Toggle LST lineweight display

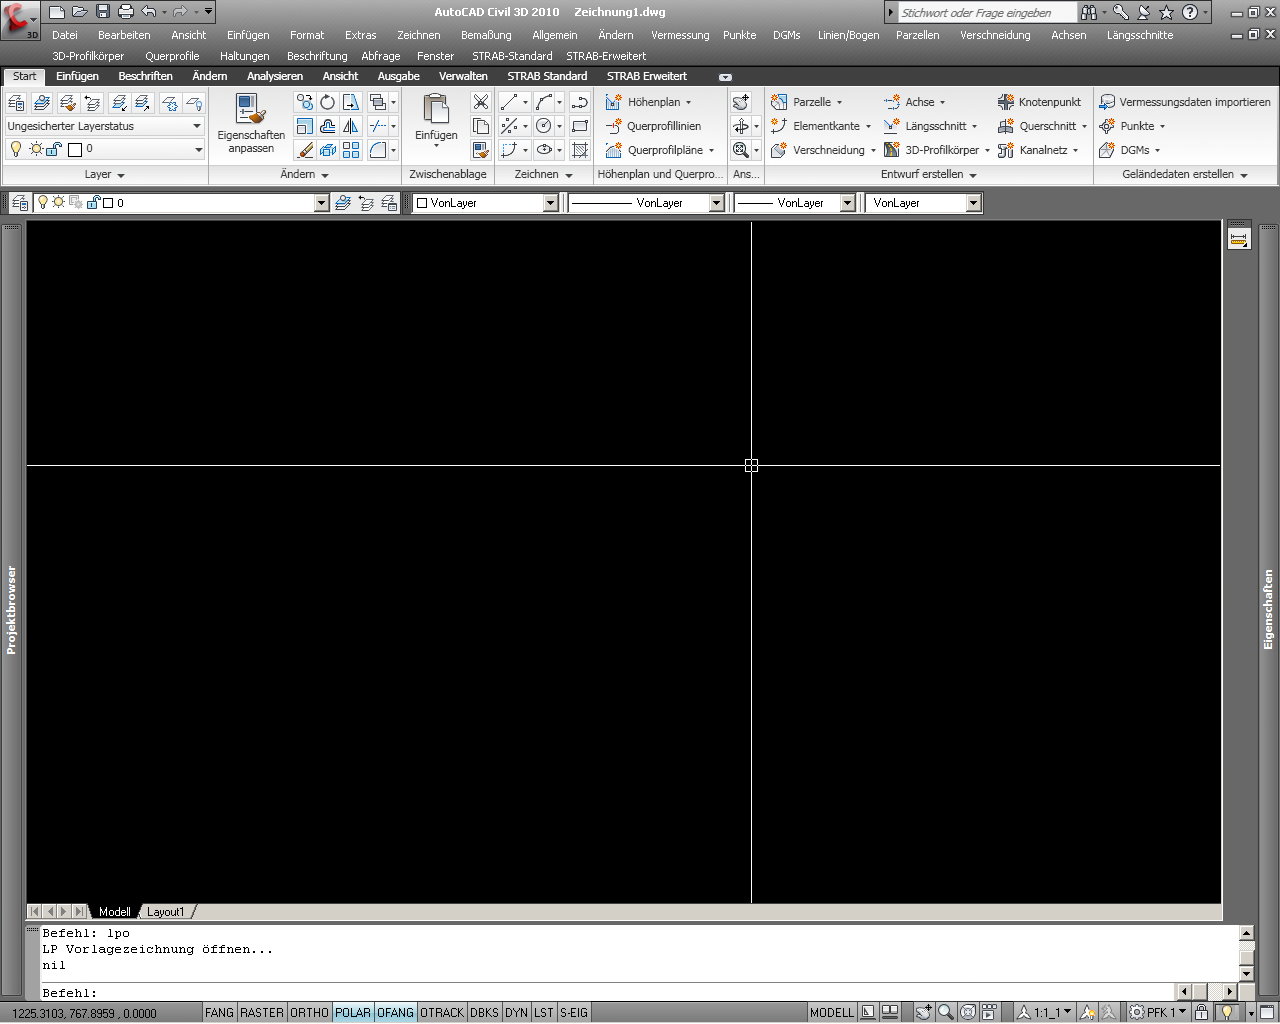(543, 1012)
